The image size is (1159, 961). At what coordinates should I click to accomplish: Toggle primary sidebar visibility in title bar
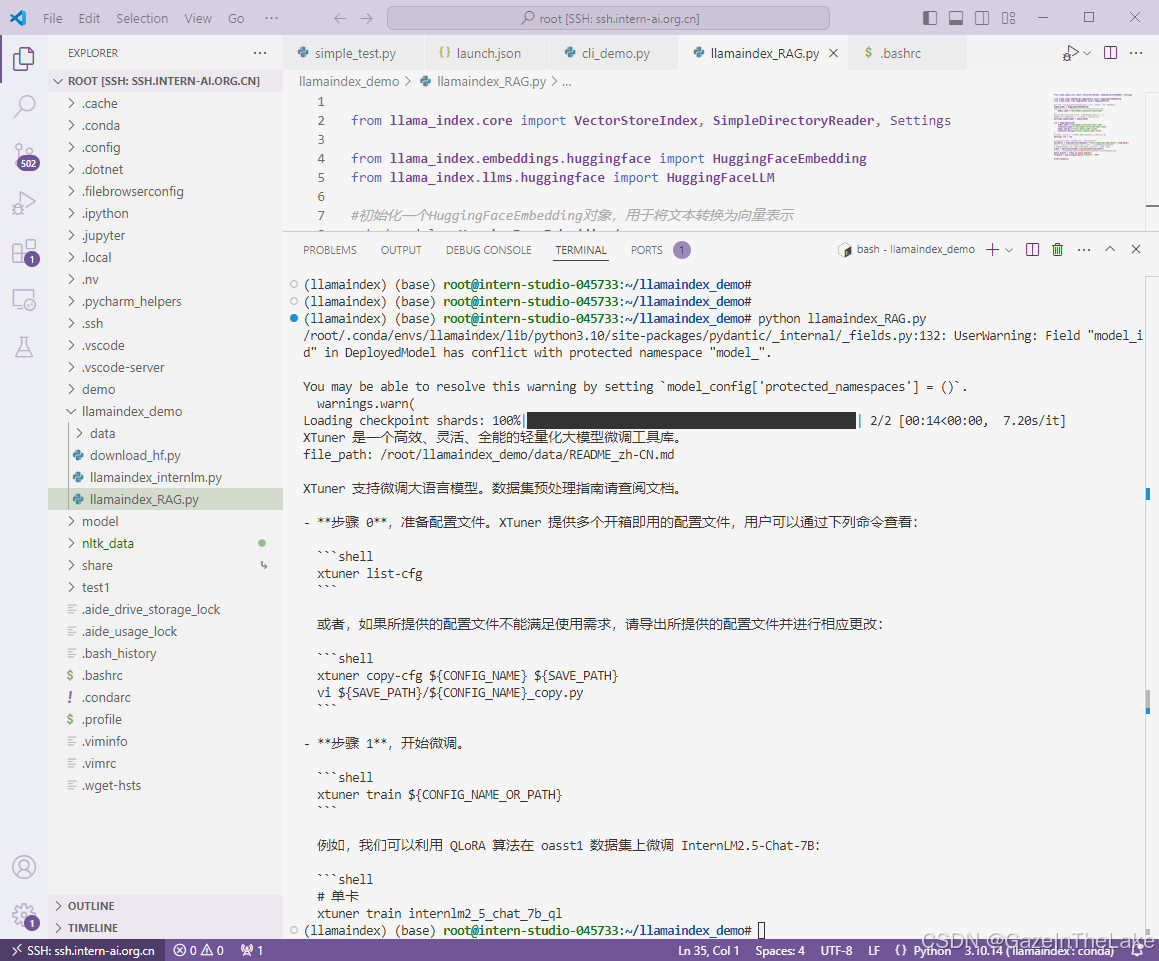pyautogui.click(x=929, y=17)
